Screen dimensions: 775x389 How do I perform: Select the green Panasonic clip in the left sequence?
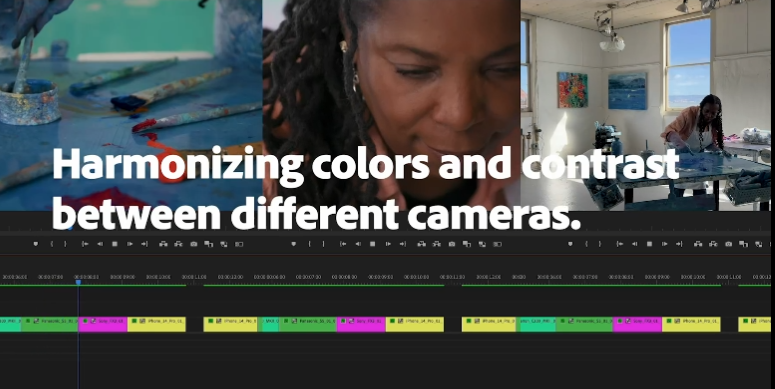pyautogui.click(x=49, y=324)
